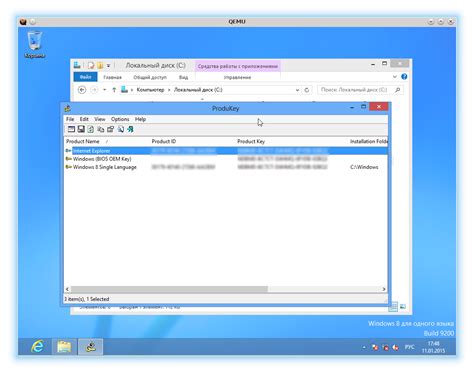Click the Средства работы с приложениями contextual tab
Image resolution: width=474 pixels, height=374 pixels.
238,66
